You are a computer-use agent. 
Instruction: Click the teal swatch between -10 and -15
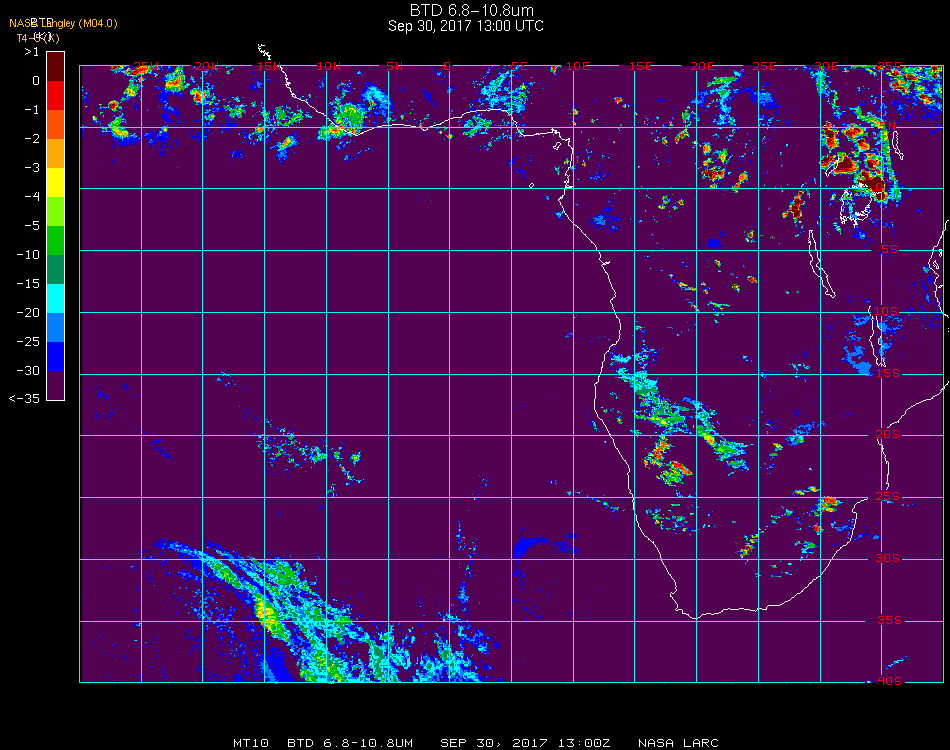coord(55,270)
